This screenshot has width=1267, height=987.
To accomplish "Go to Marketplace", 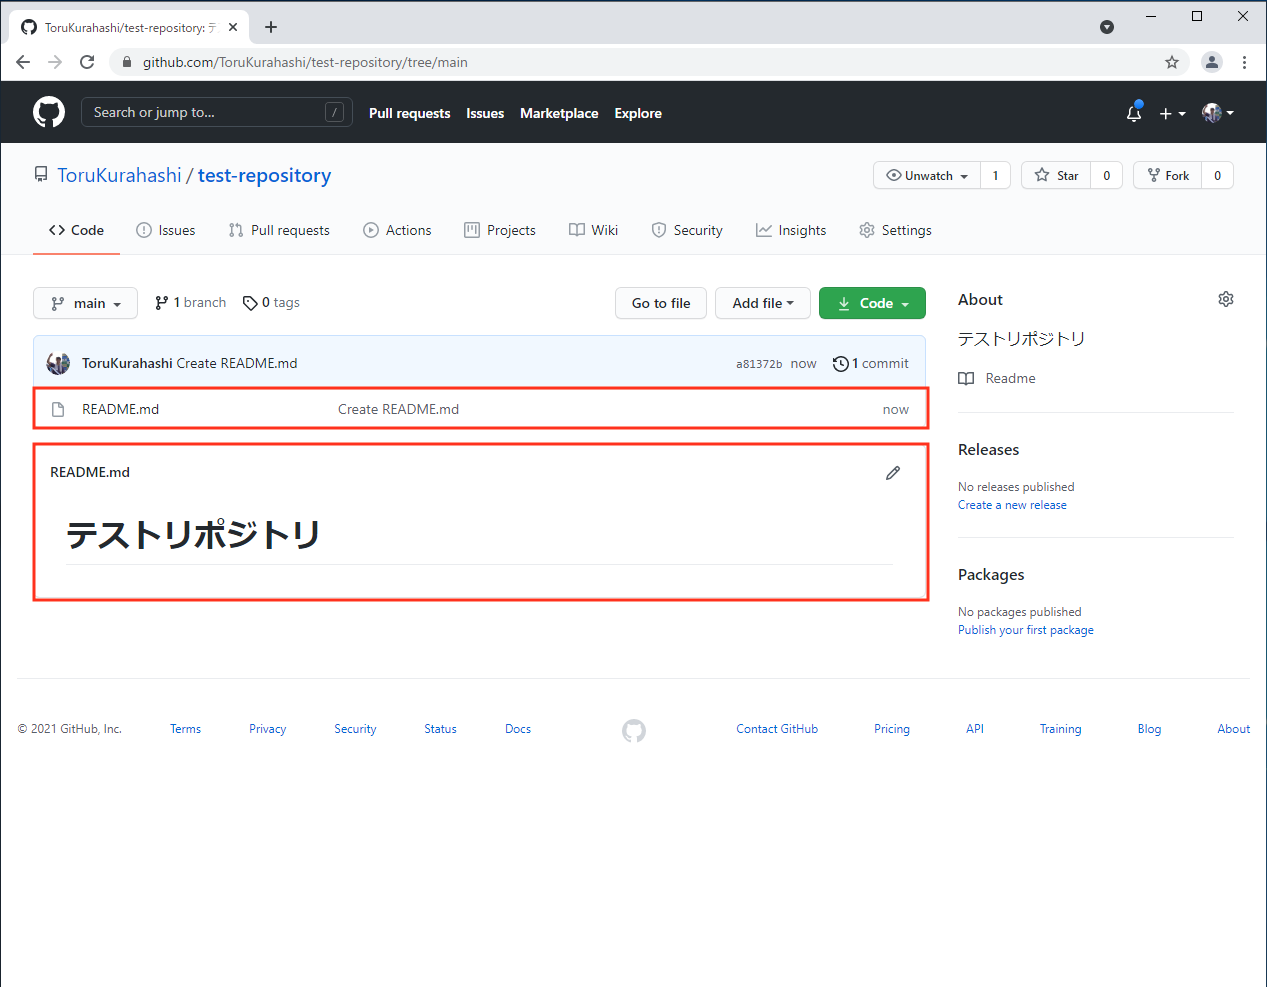I will (559, 113).
